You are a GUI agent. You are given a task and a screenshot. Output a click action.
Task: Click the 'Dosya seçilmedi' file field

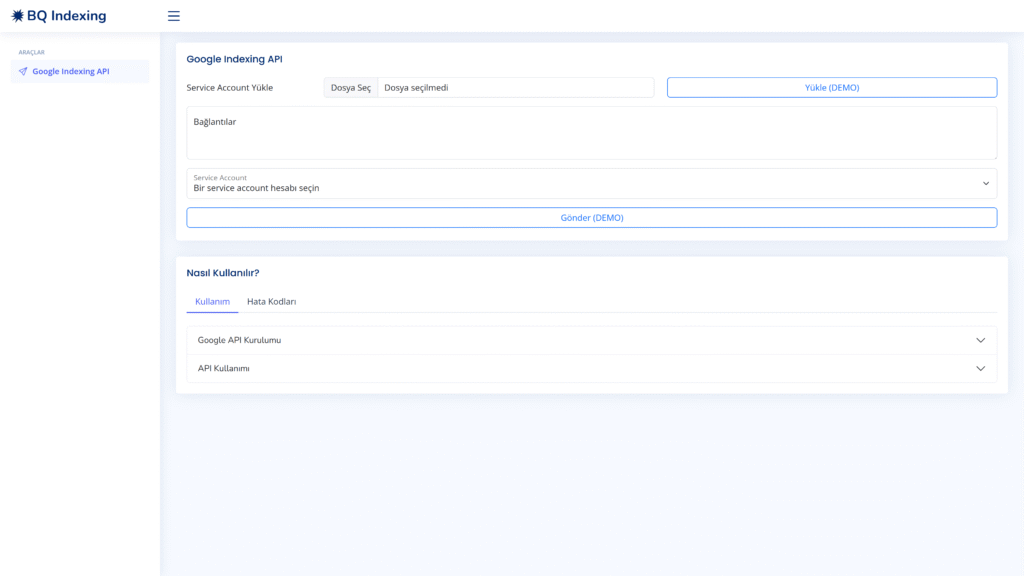tap(515, 88)
